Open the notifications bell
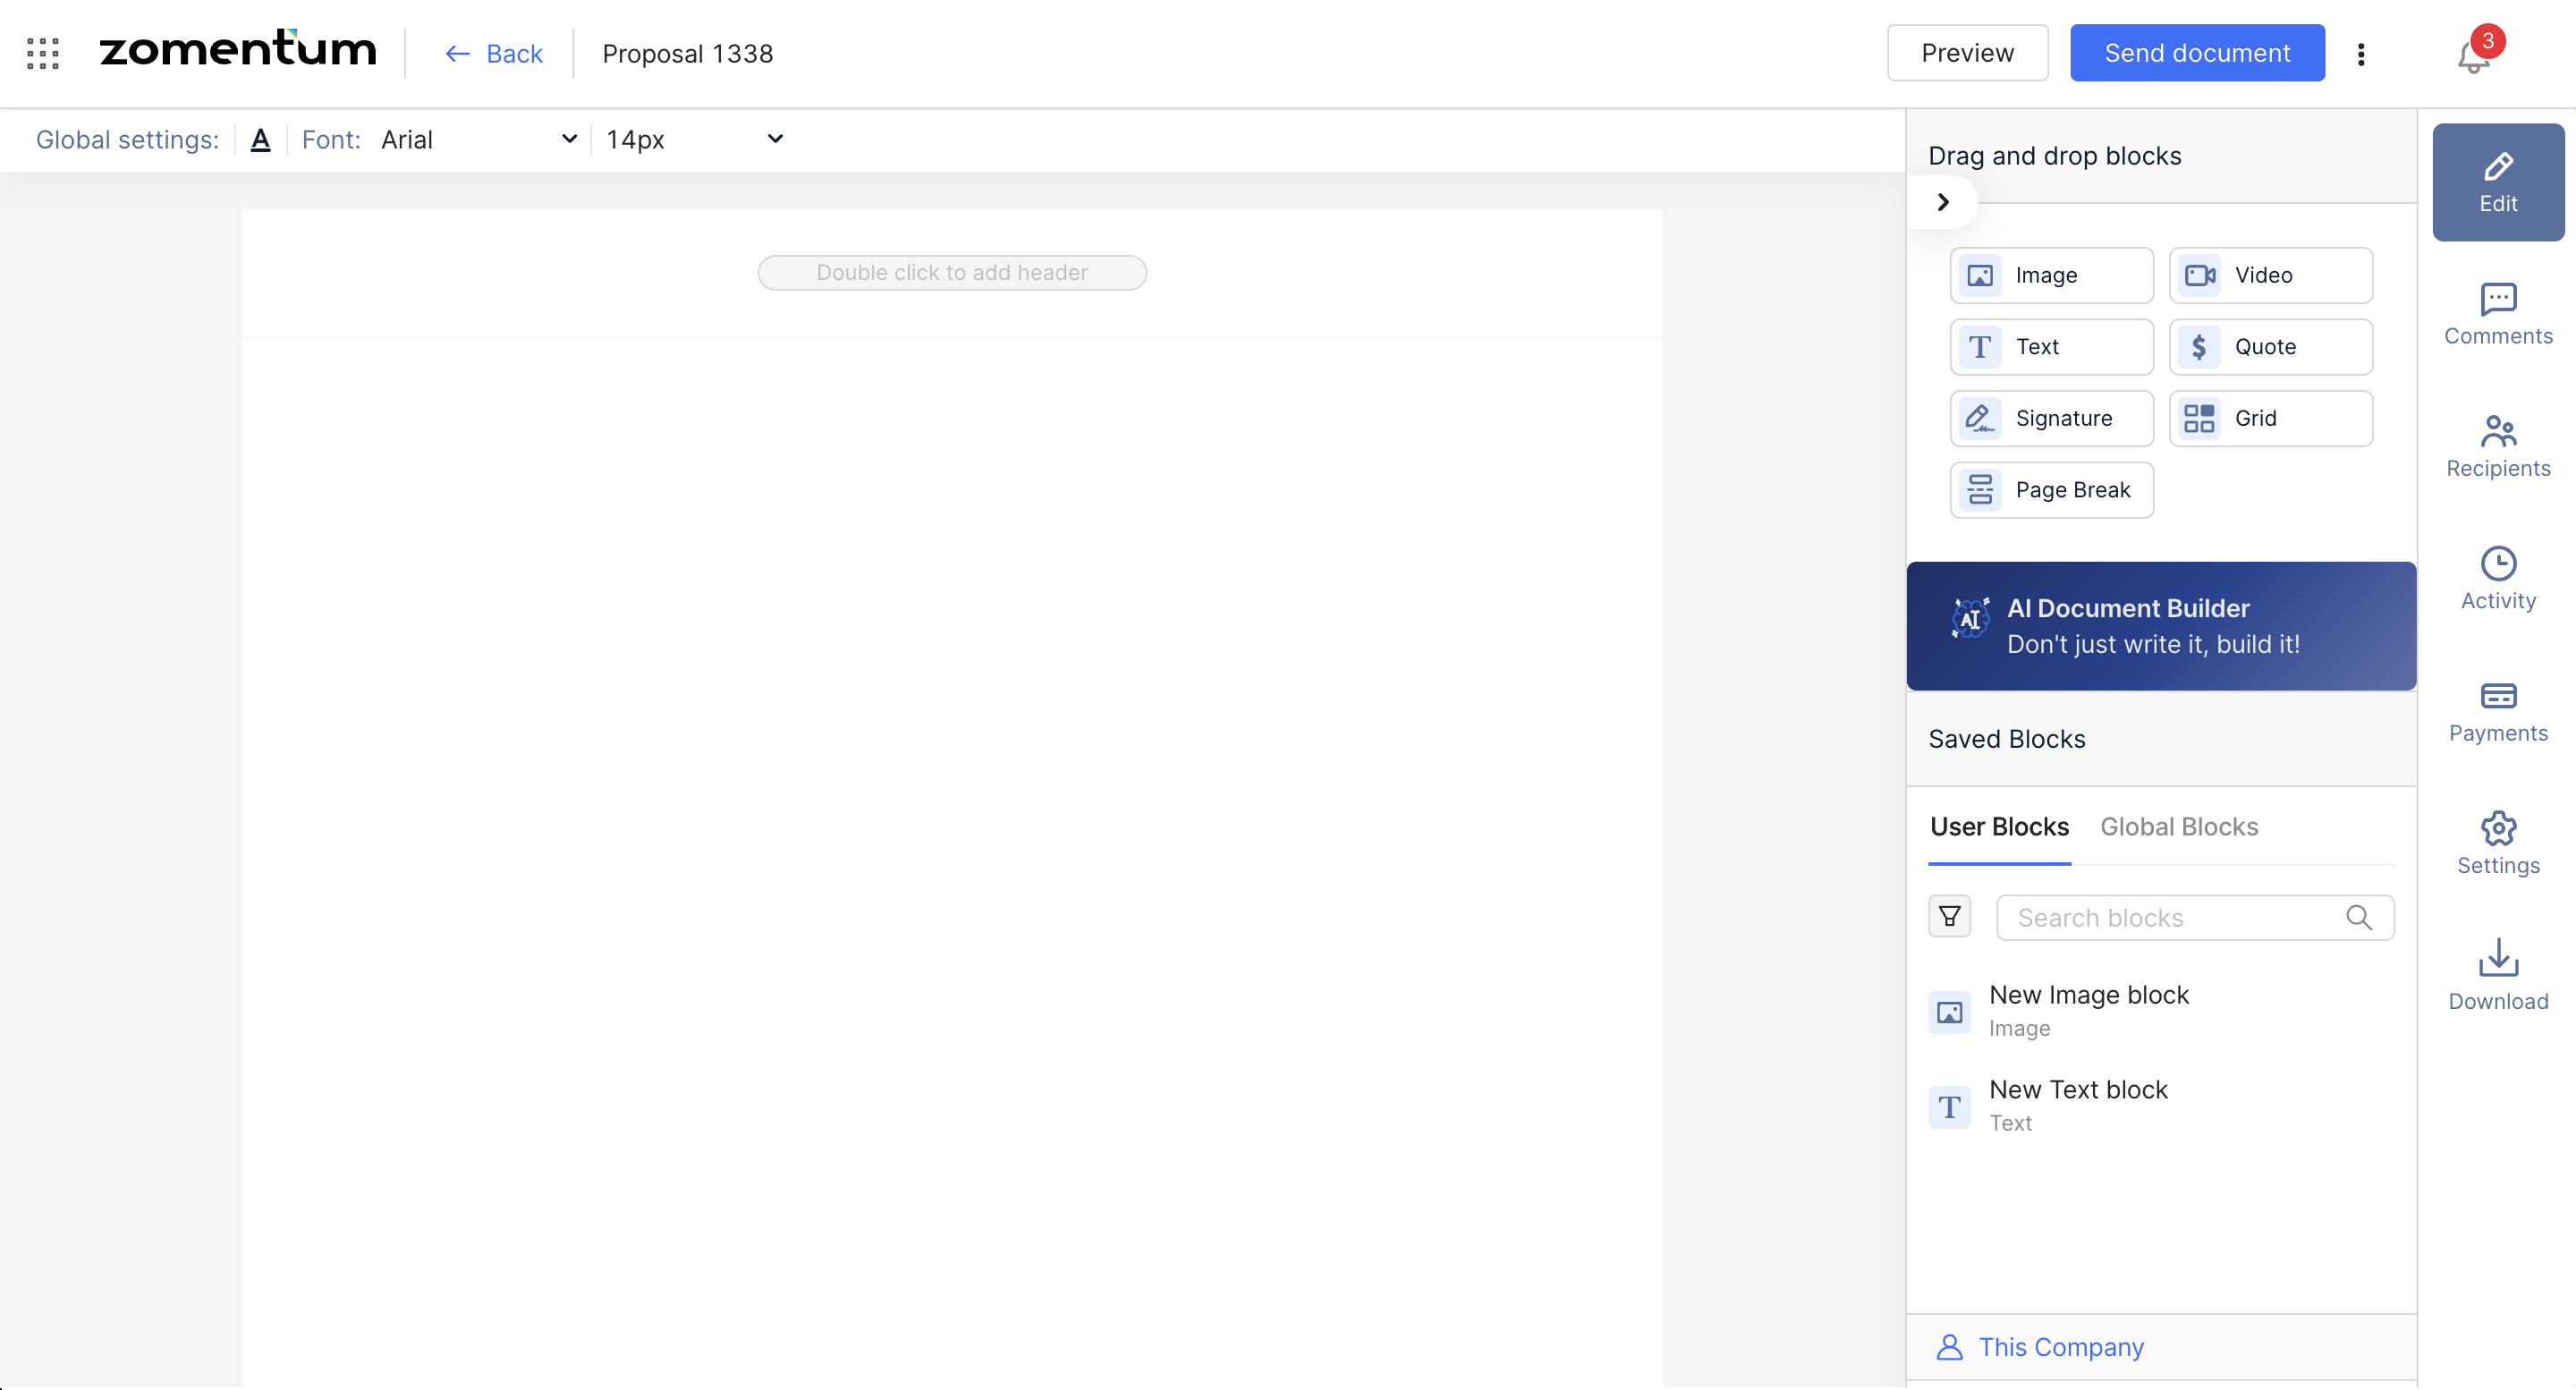The height and width of the screenshot is (1390, 2576). point(2473,55)
